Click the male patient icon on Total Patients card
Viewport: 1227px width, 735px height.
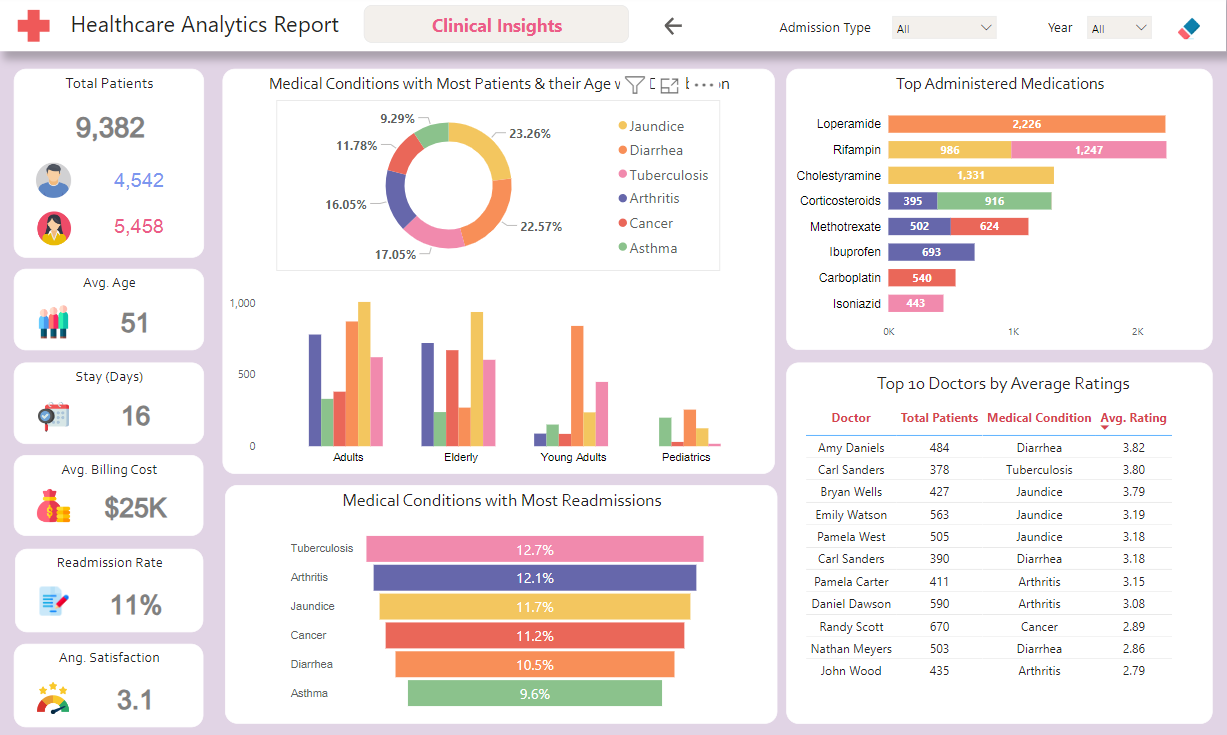click(53, 180)
